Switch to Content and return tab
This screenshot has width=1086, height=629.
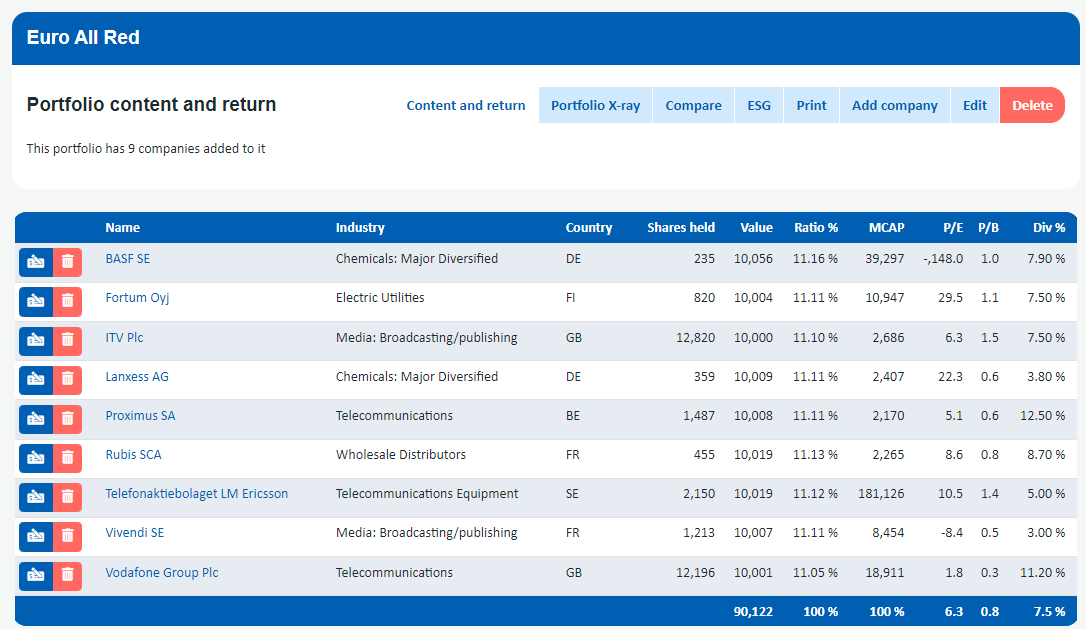(465, 105)
